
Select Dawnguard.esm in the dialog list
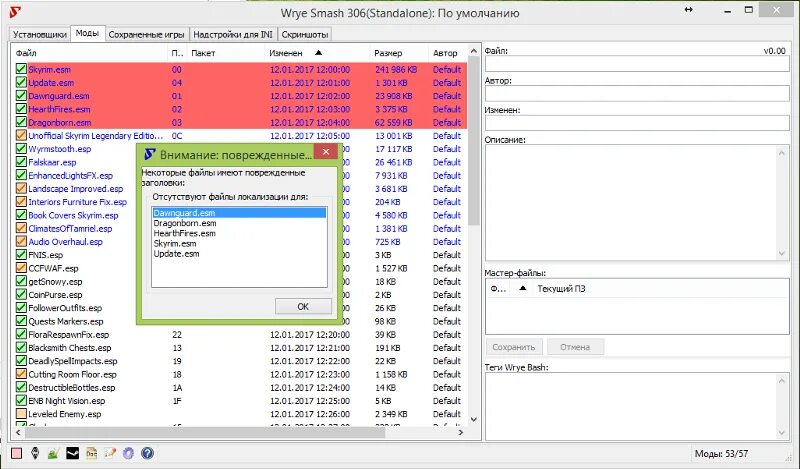pos(239,213)
